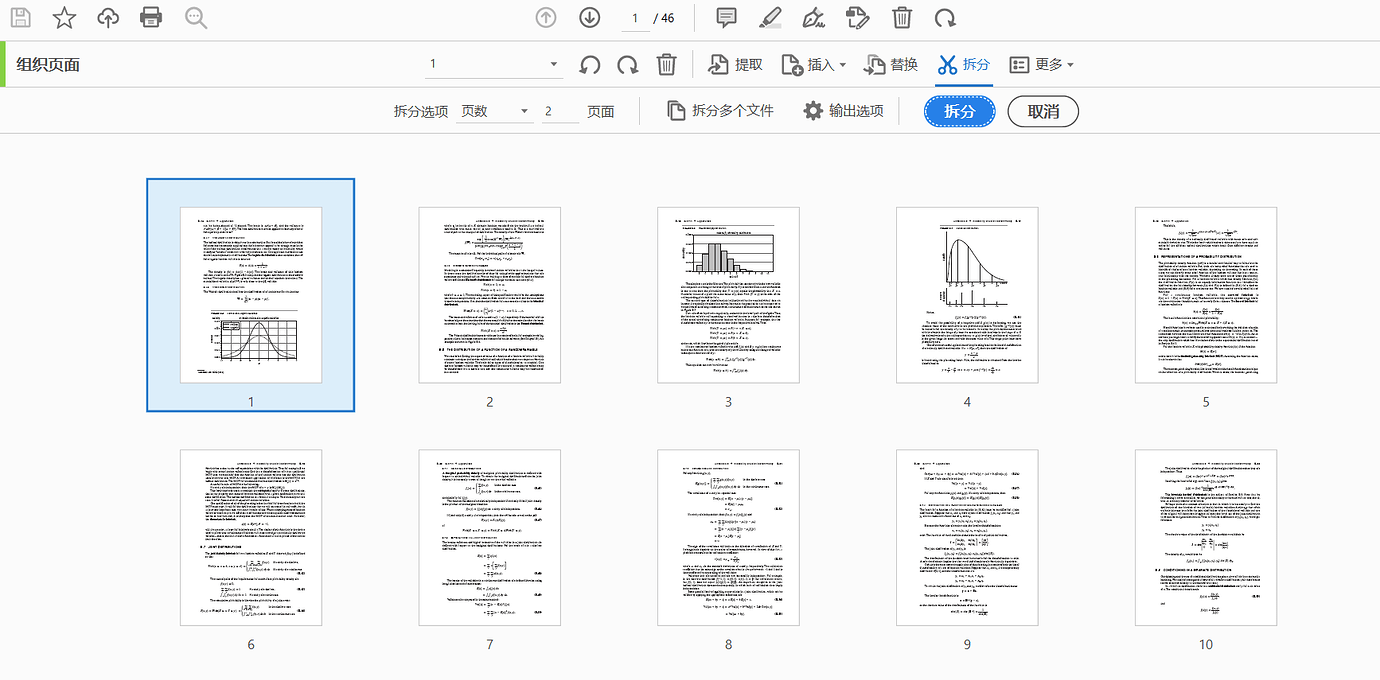Click the star bookmark icon
Viewport: 1380px width, 680px height.
[64, 18]
